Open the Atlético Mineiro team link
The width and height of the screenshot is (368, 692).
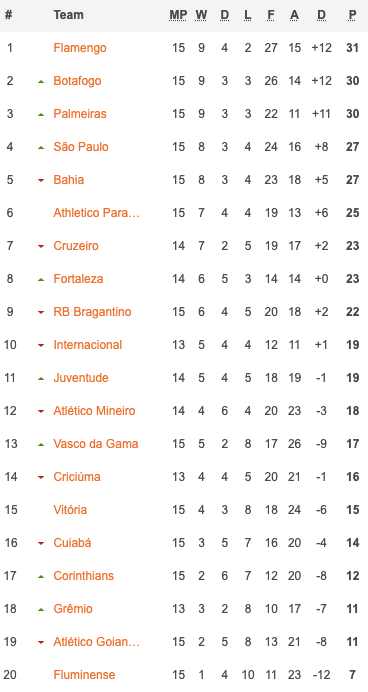click(94, 411)
